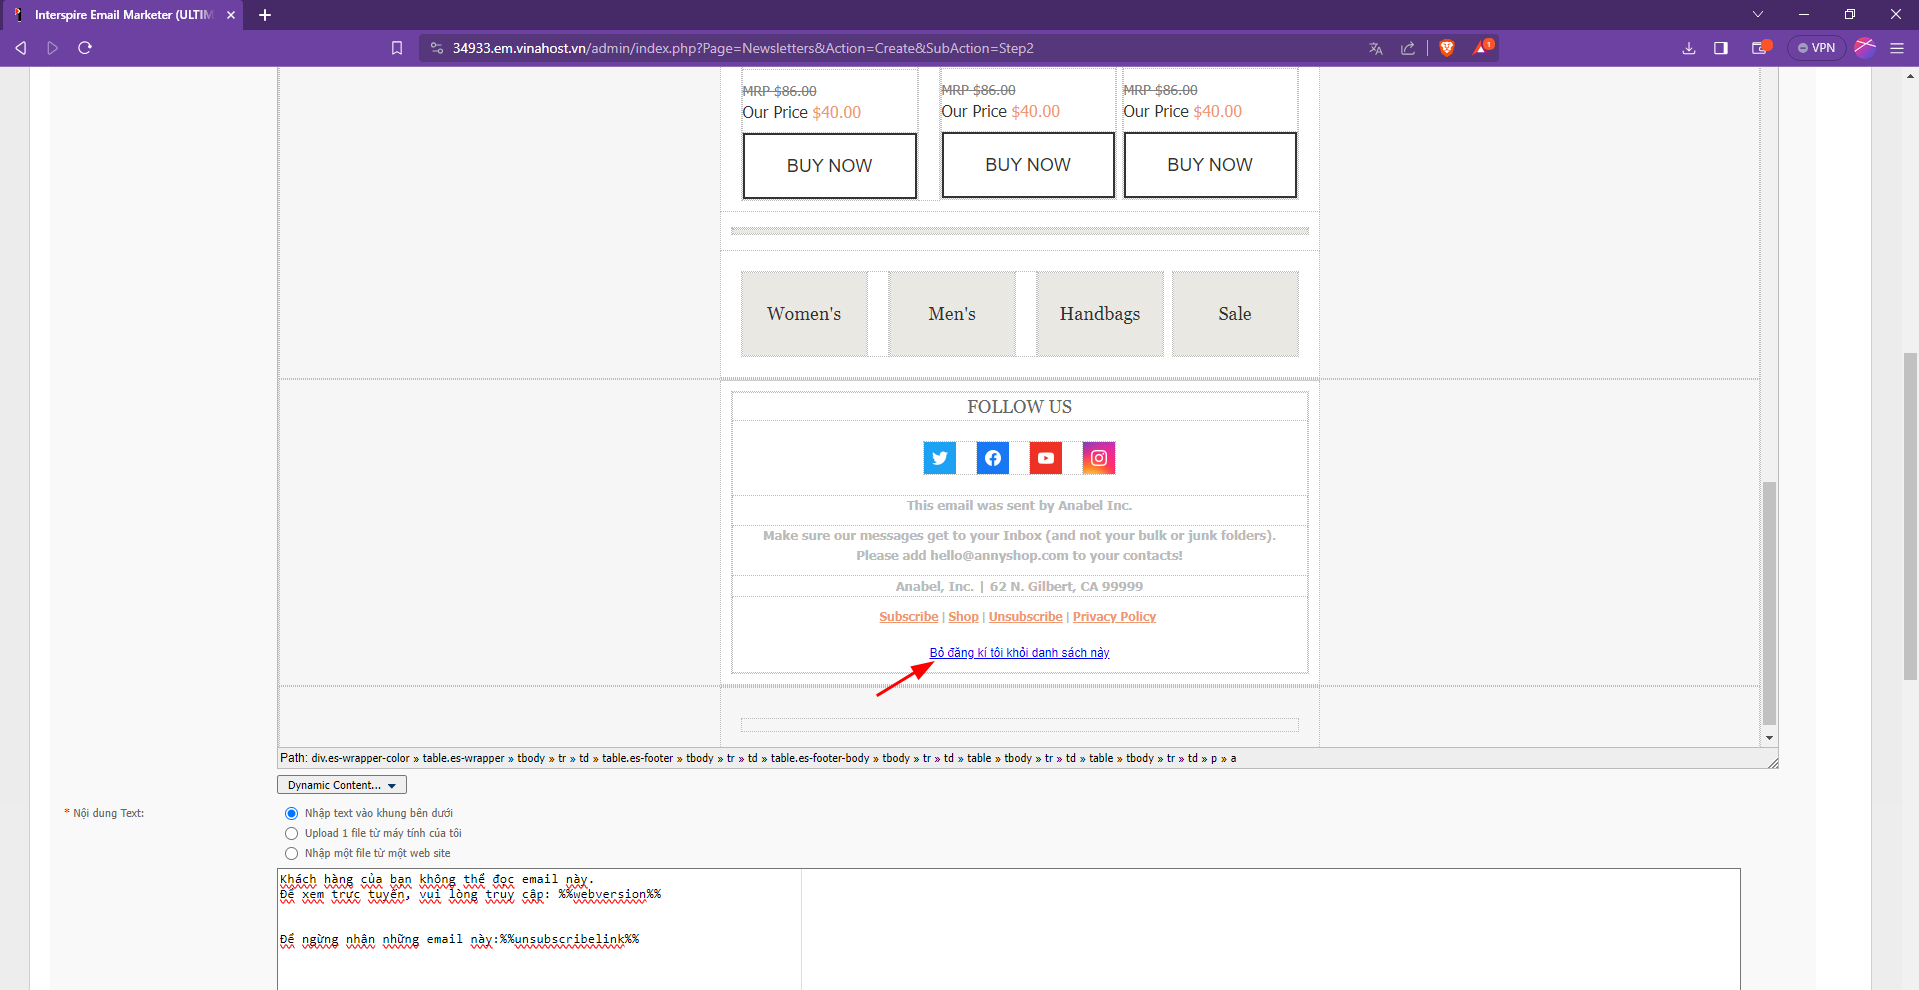Reload the page with the refresh icon
Viewport: 1919px width, 990px height.
85,48
